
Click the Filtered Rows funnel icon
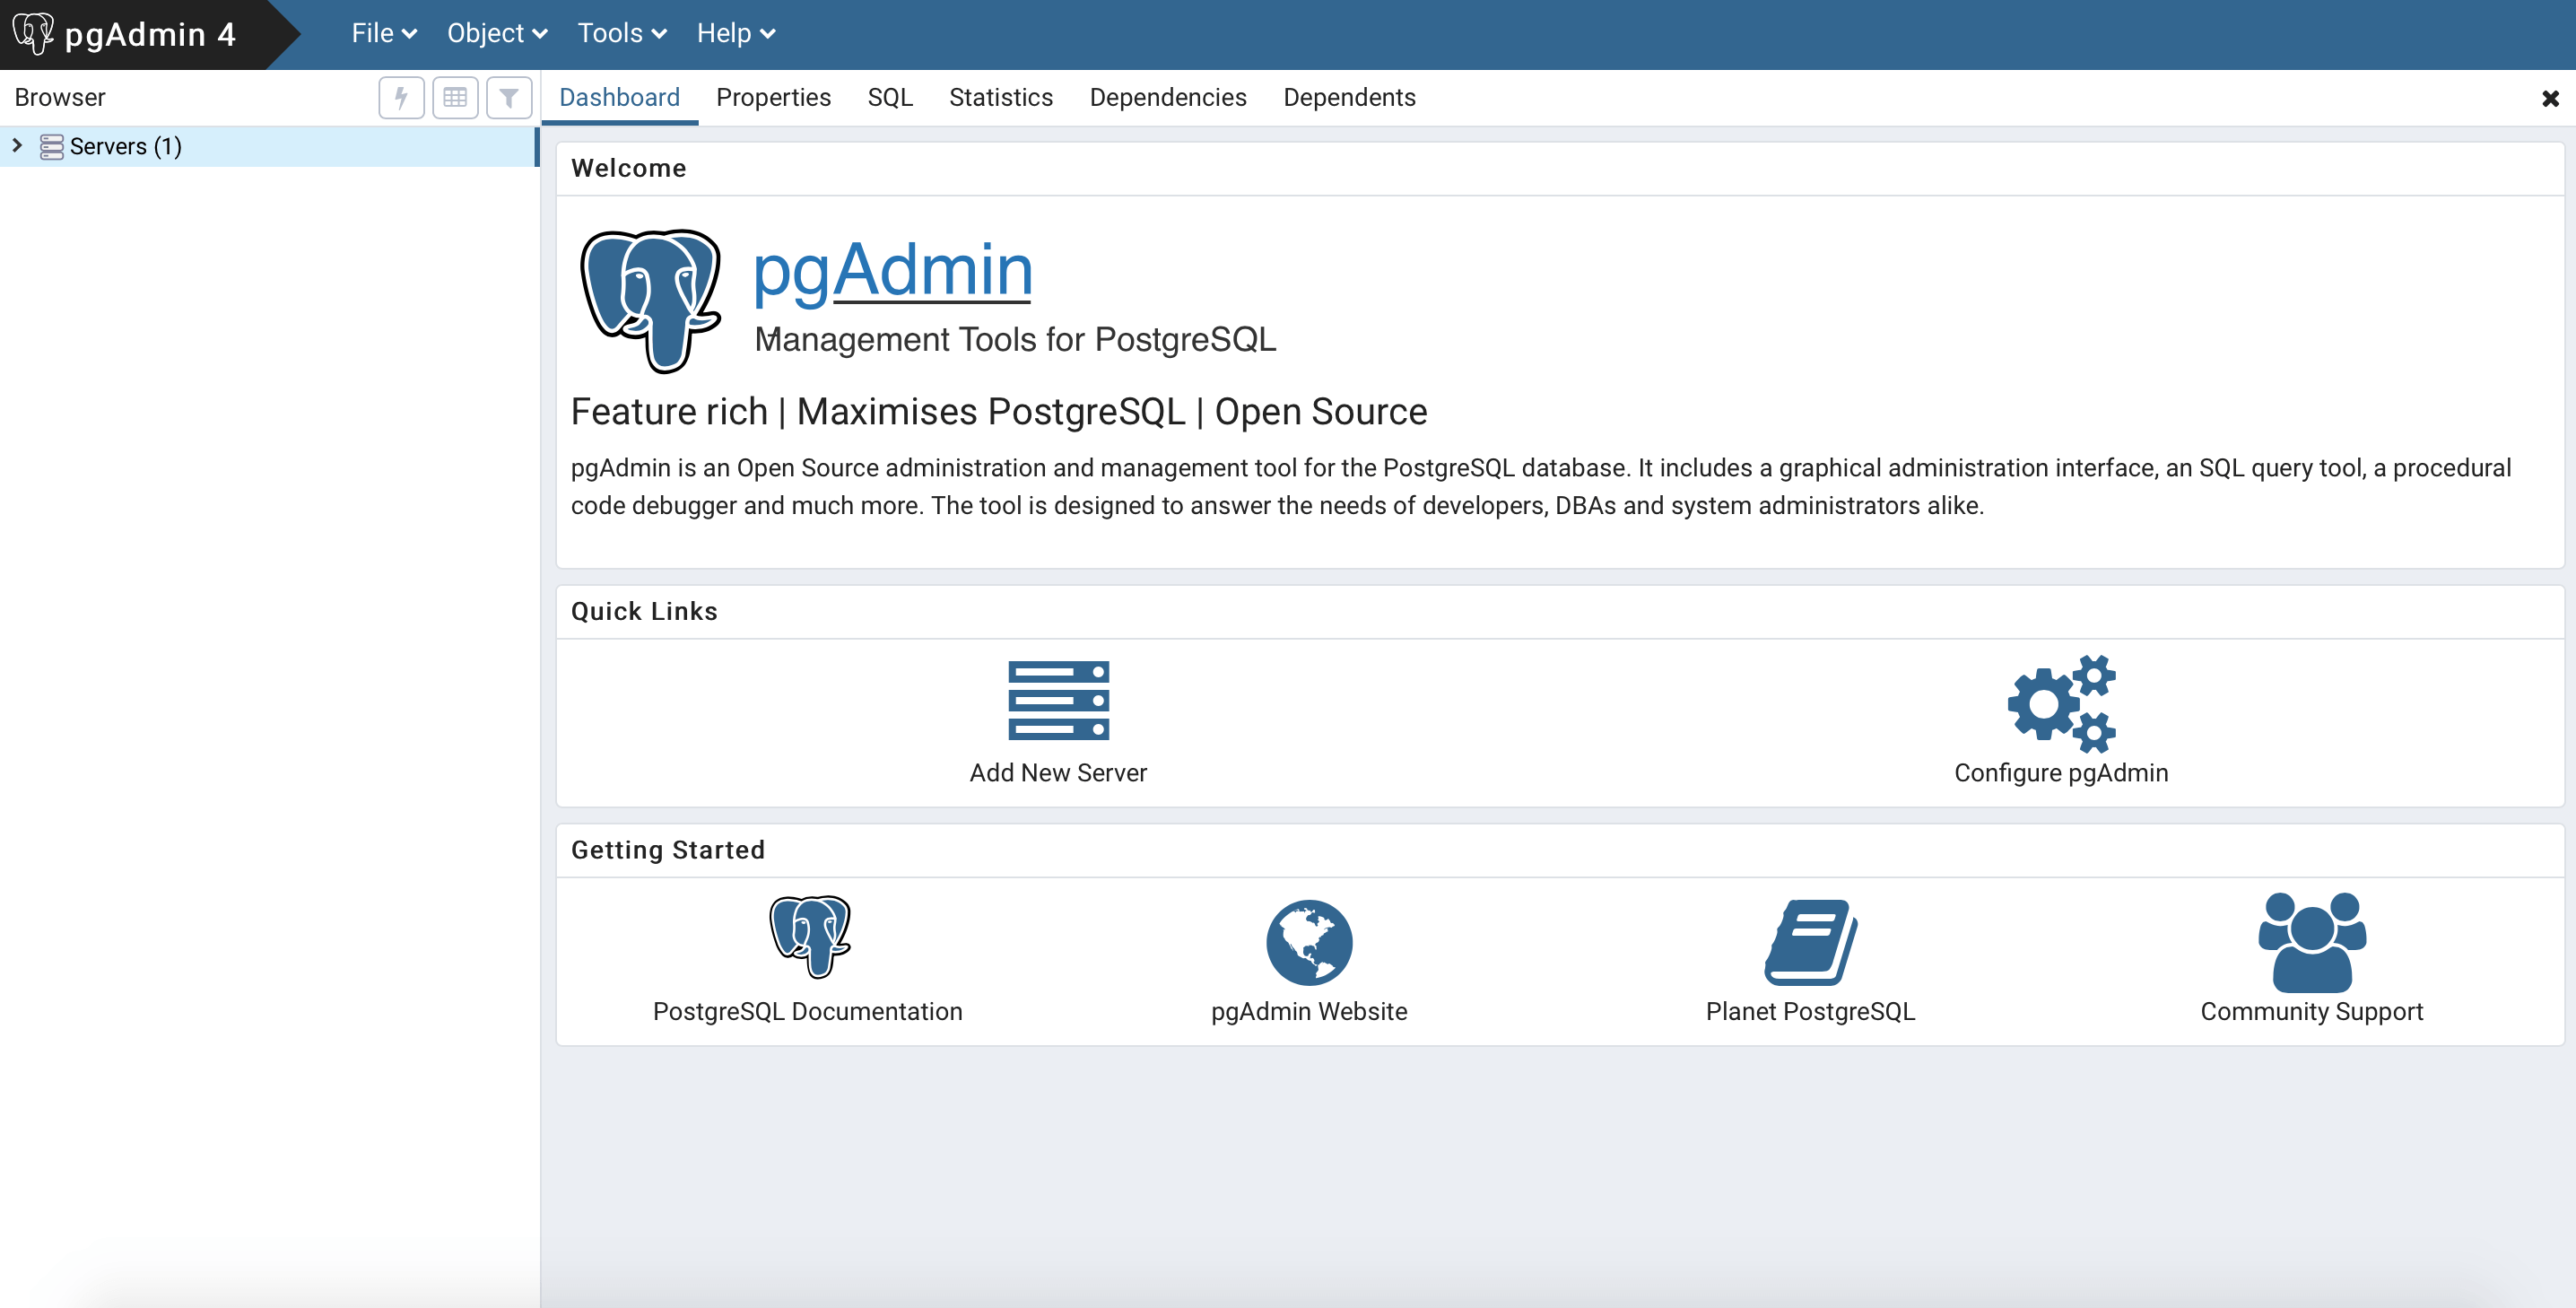(x=509, y=98)
